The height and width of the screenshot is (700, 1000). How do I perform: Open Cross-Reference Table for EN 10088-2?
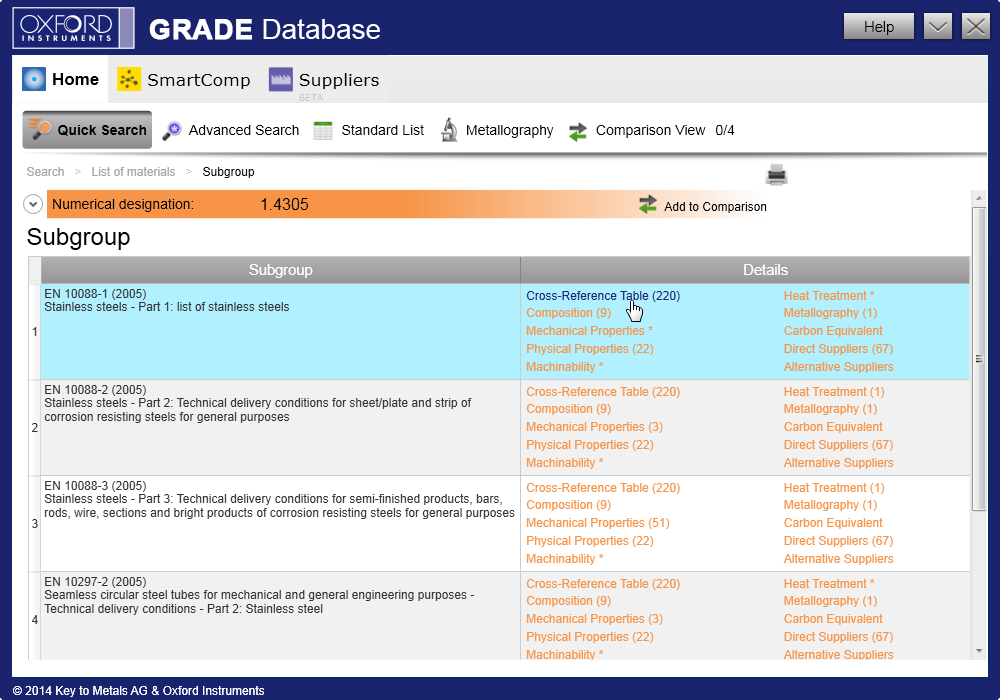[x=603, y=391]
